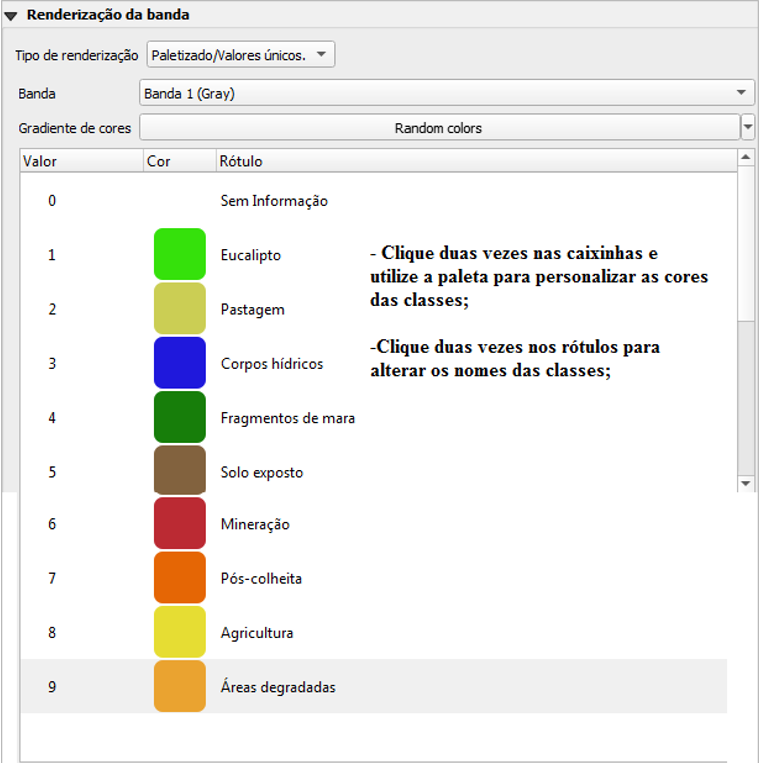The width and height of the screenshot is (760, 763).
Task: Select the Mineração label
Action: pyautogui.click(x=255, y=525)
